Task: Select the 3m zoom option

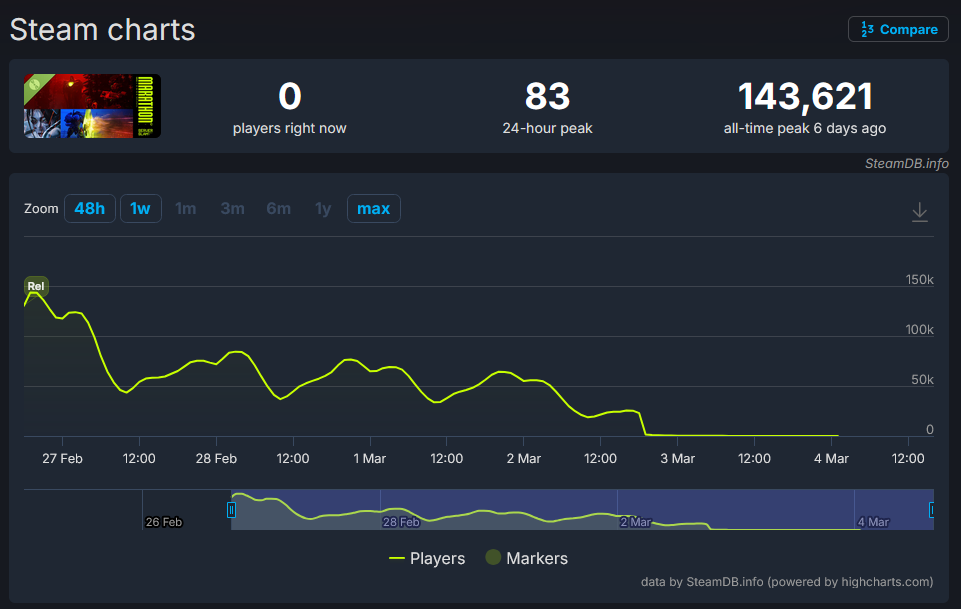Action: (232, 208)
